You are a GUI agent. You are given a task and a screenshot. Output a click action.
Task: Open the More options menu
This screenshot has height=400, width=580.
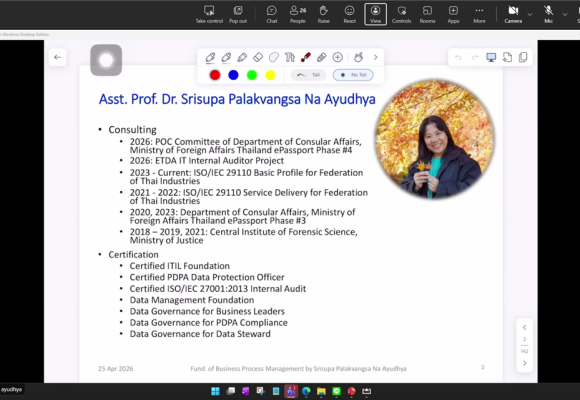[479, 14]
